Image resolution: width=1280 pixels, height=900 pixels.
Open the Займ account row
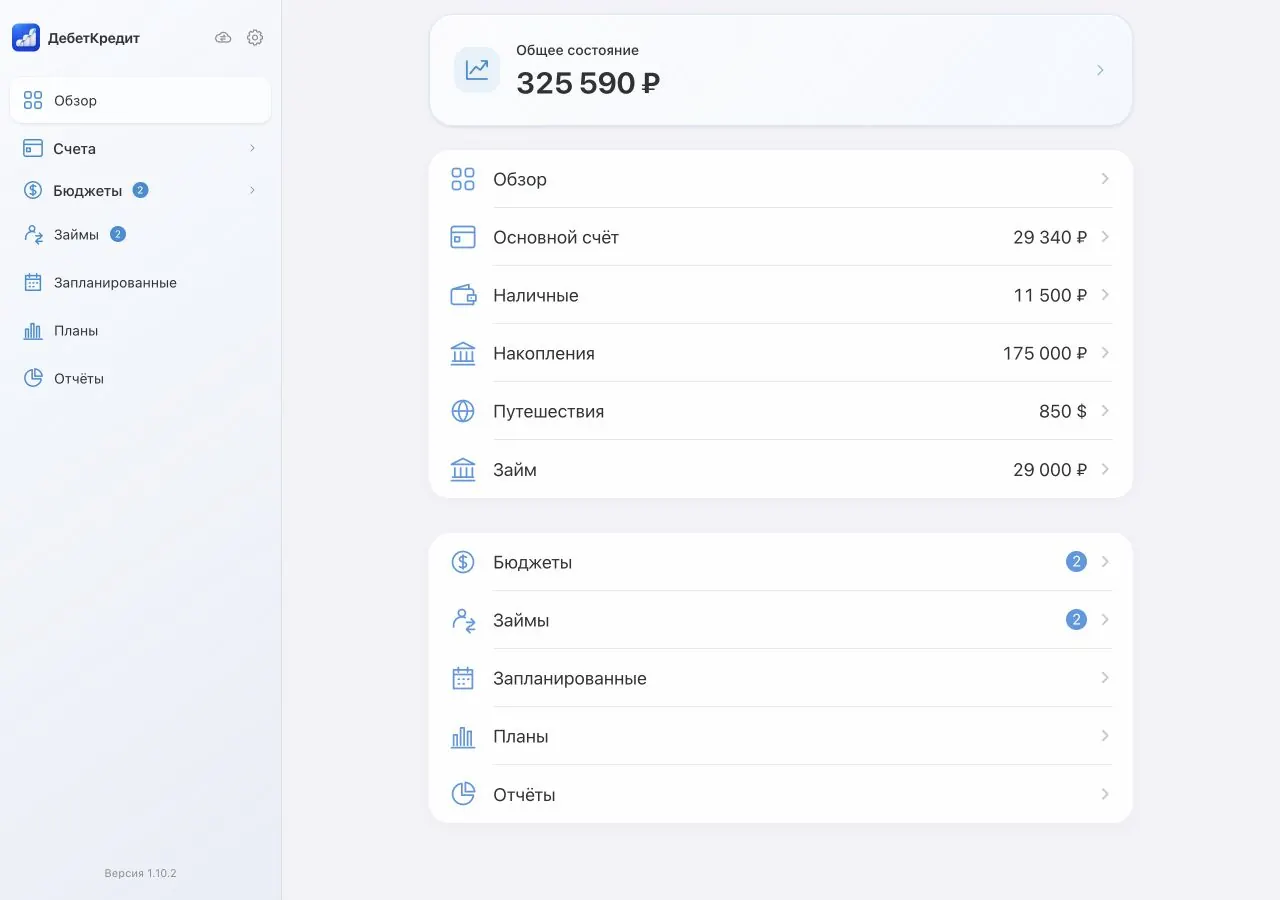coord(781,469)
